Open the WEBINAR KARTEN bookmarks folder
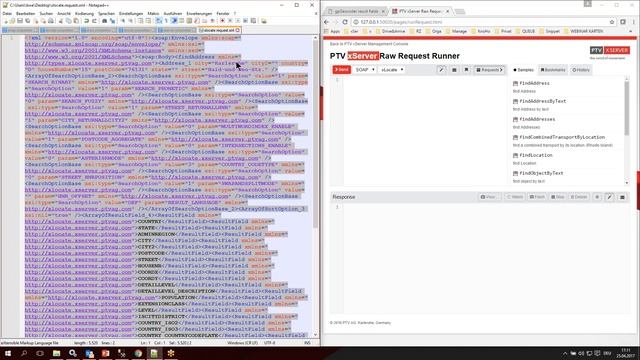 [x=583, y=31]
